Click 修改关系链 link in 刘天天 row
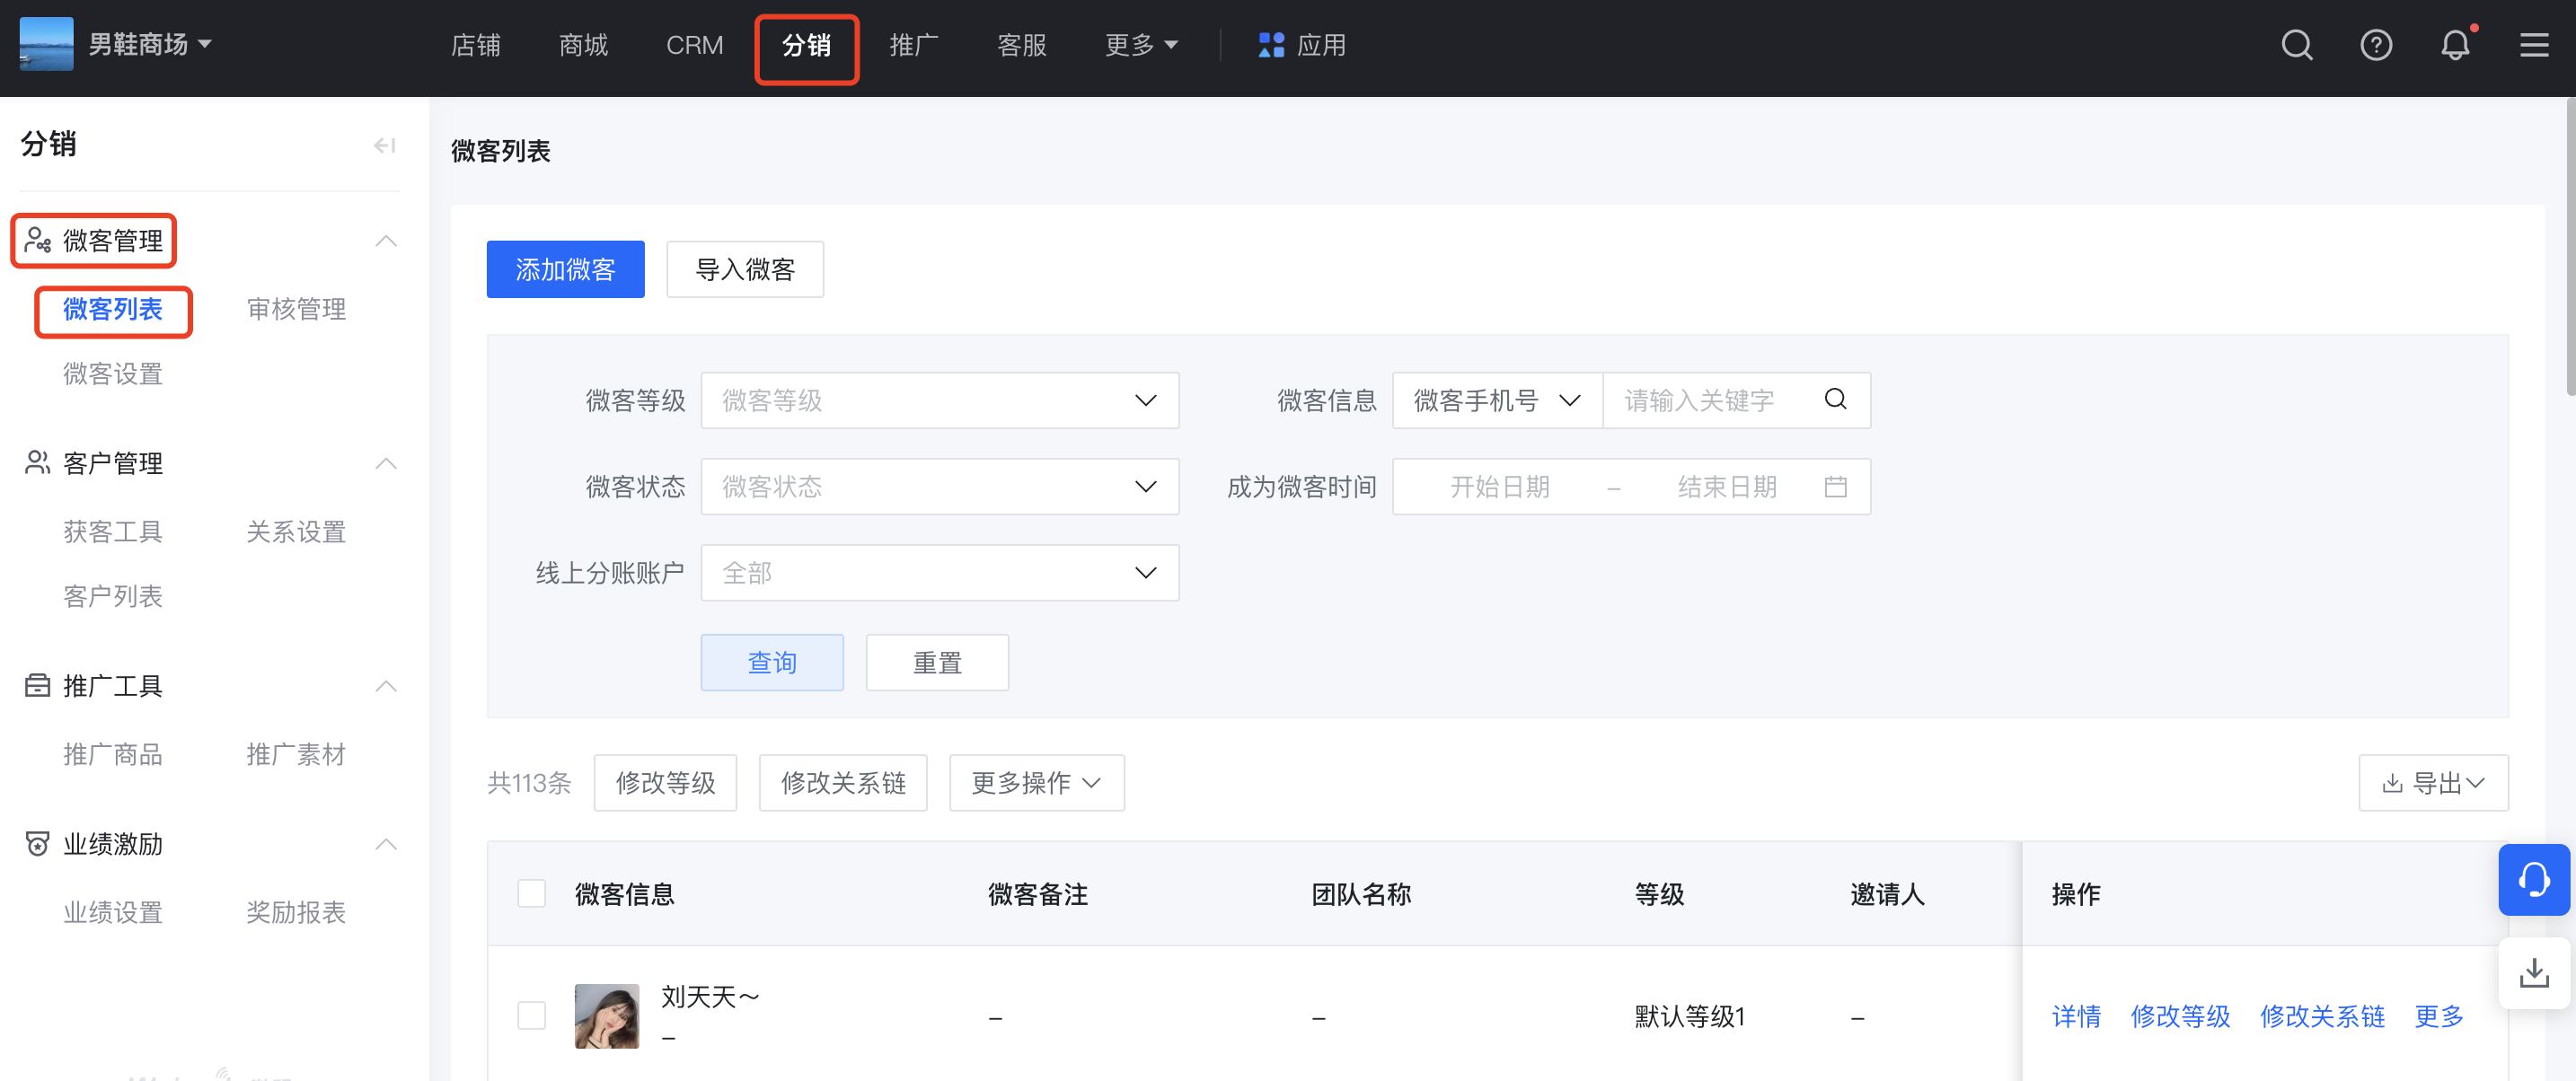The image size is (2576, 1081). coord(2322,1017)
